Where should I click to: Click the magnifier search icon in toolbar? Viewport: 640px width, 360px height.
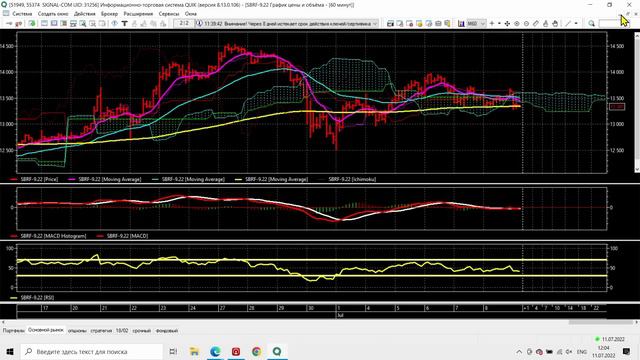coord(591,24)
